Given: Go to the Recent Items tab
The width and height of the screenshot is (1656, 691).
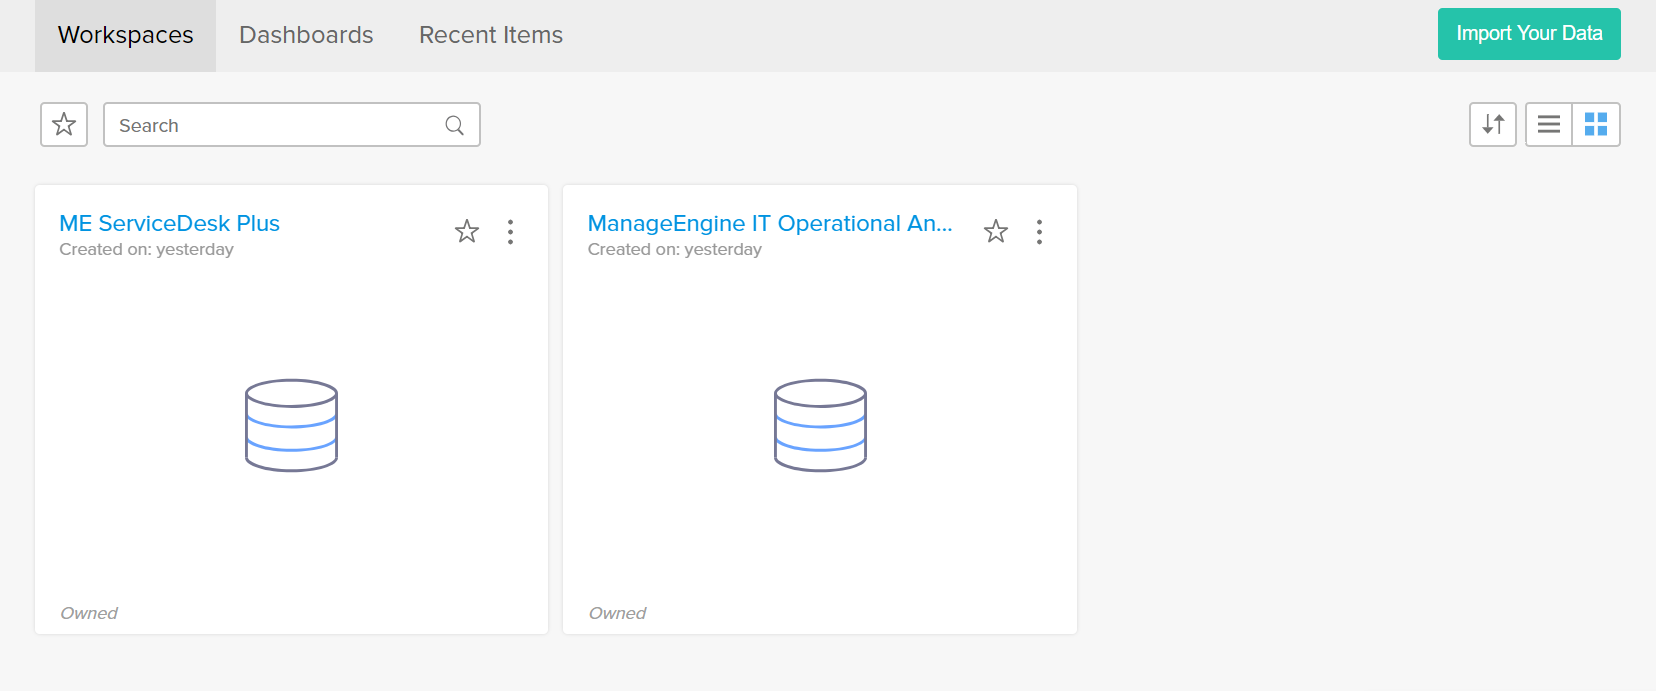Looking at the screenshot, I should [491, 36].
